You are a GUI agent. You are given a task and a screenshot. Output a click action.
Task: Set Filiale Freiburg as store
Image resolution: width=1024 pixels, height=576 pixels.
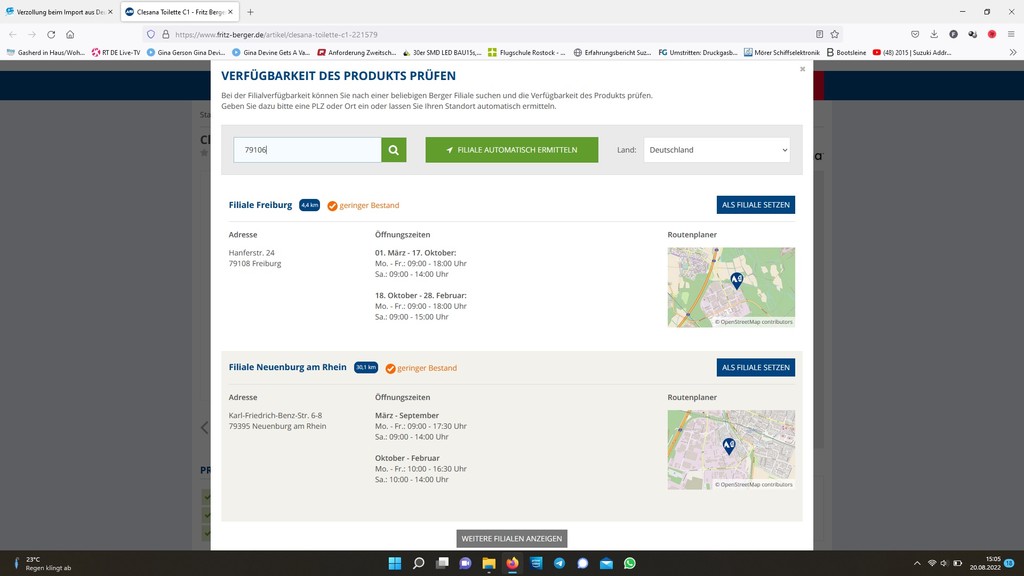coord(756,204)
